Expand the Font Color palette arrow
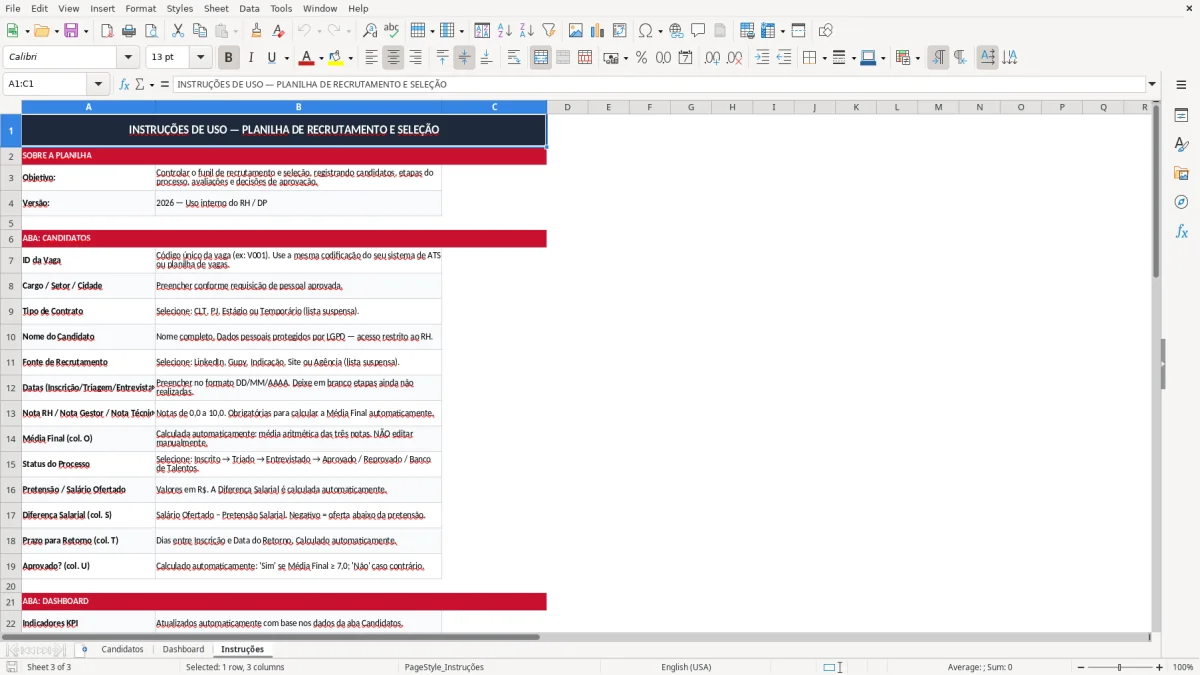Image resolution: width=1200 pixels, height=675 pixels. [x=321, y=58]
